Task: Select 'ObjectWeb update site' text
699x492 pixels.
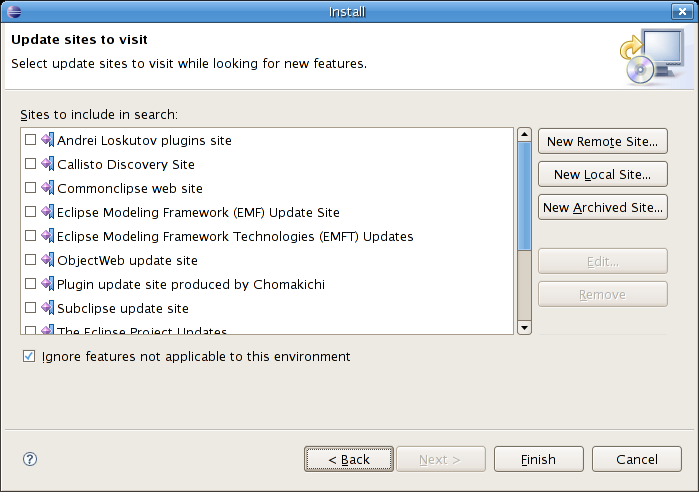Action: [x=127, y=261]
